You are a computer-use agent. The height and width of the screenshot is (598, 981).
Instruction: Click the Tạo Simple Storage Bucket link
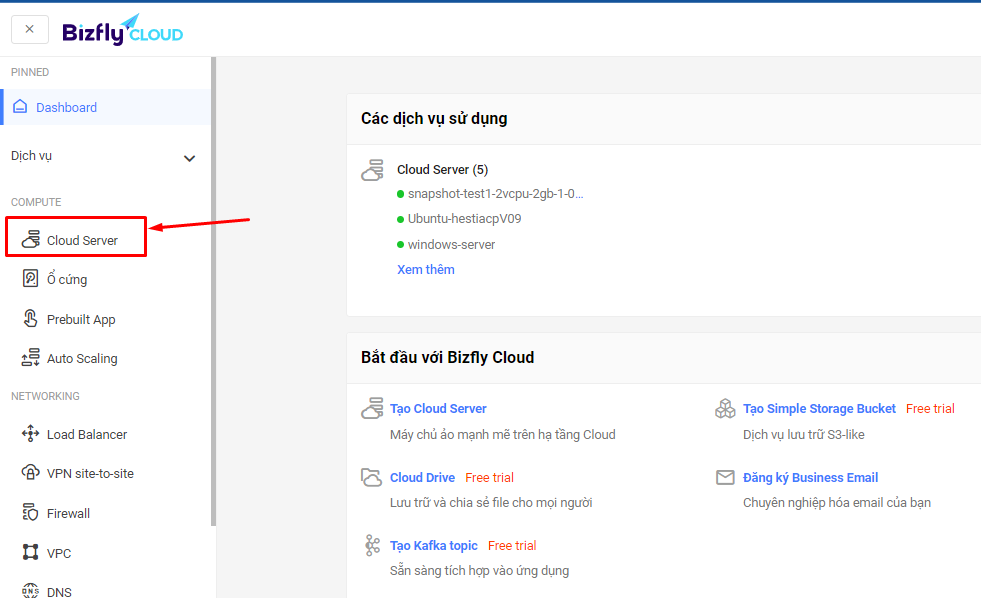coord(819,408)
